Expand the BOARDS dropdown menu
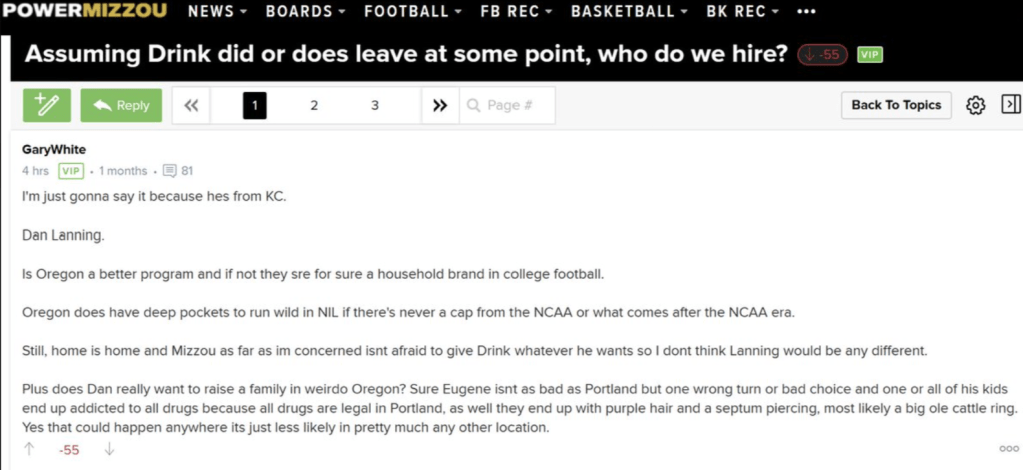Image resolution: width=1023 pixels, height=470 pixels. click(305, 12)
